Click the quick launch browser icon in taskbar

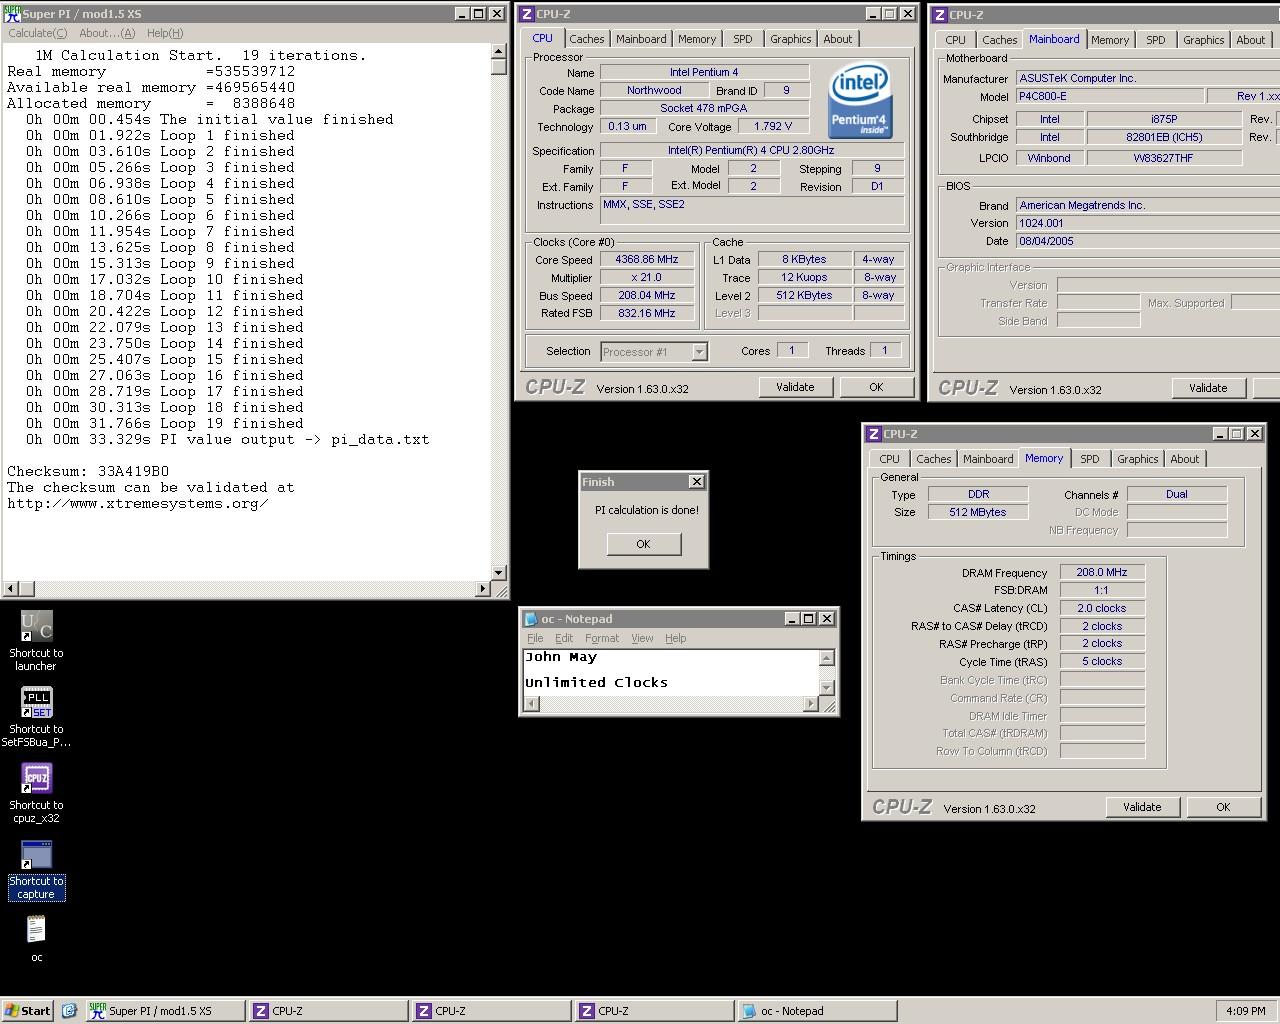[x=69, y=1011]
